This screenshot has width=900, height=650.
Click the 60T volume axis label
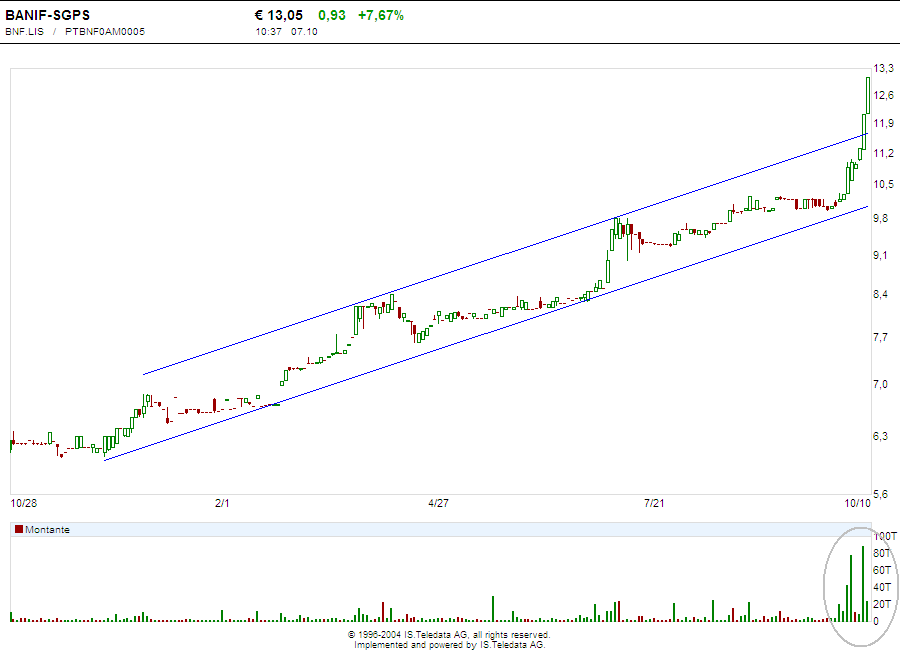pos(882,570)
